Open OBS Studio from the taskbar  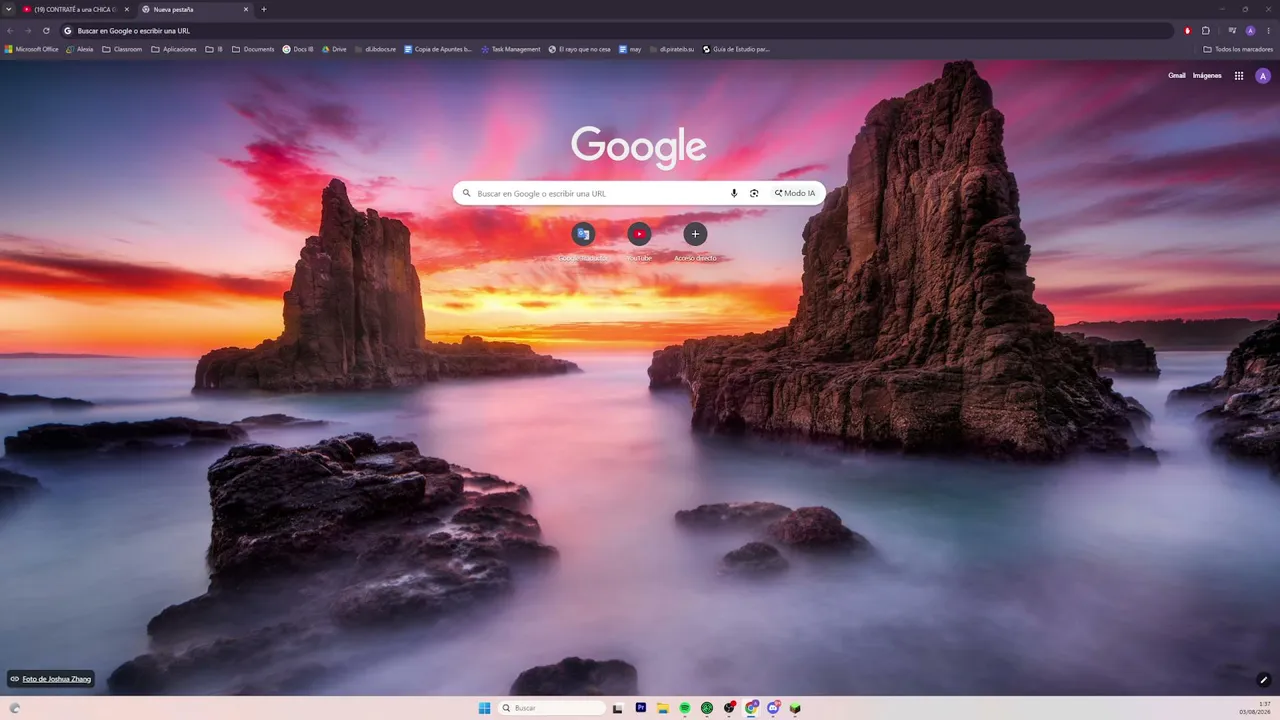pos(729,708)
